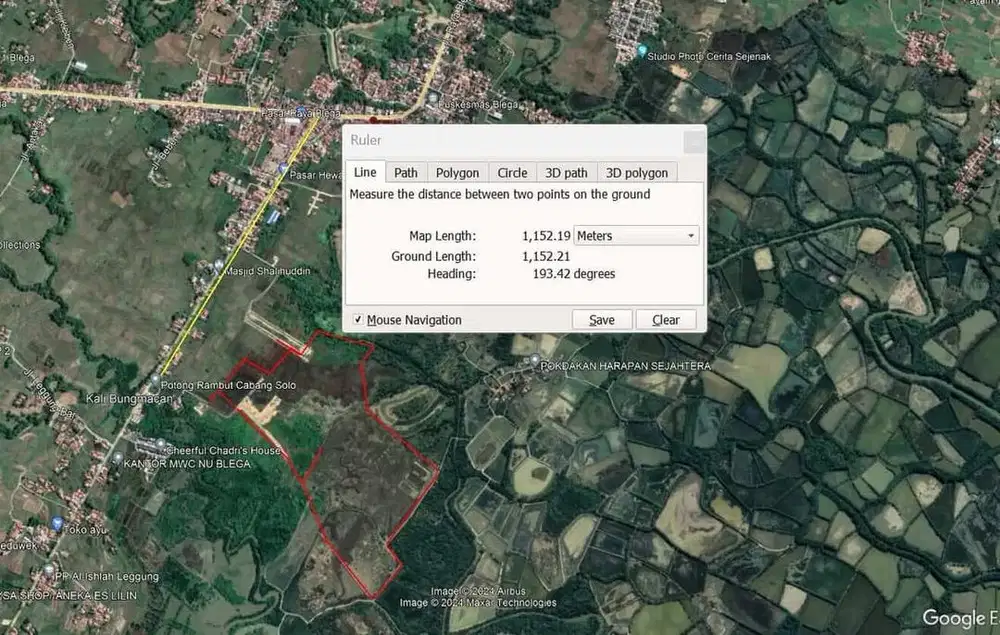Viewport: 1000px width, 635px height.
Task: Switch to the 3D polygon tab
Action: pyautogui.click(x=636, y=173)
